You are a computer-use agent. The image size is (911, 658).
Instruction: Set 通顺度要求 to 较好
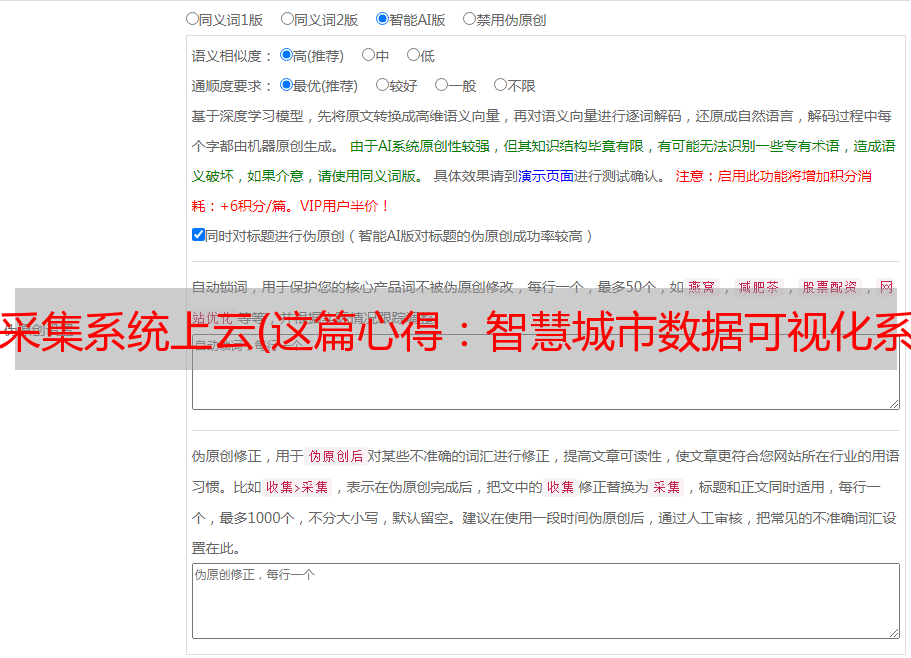point(382,85)
